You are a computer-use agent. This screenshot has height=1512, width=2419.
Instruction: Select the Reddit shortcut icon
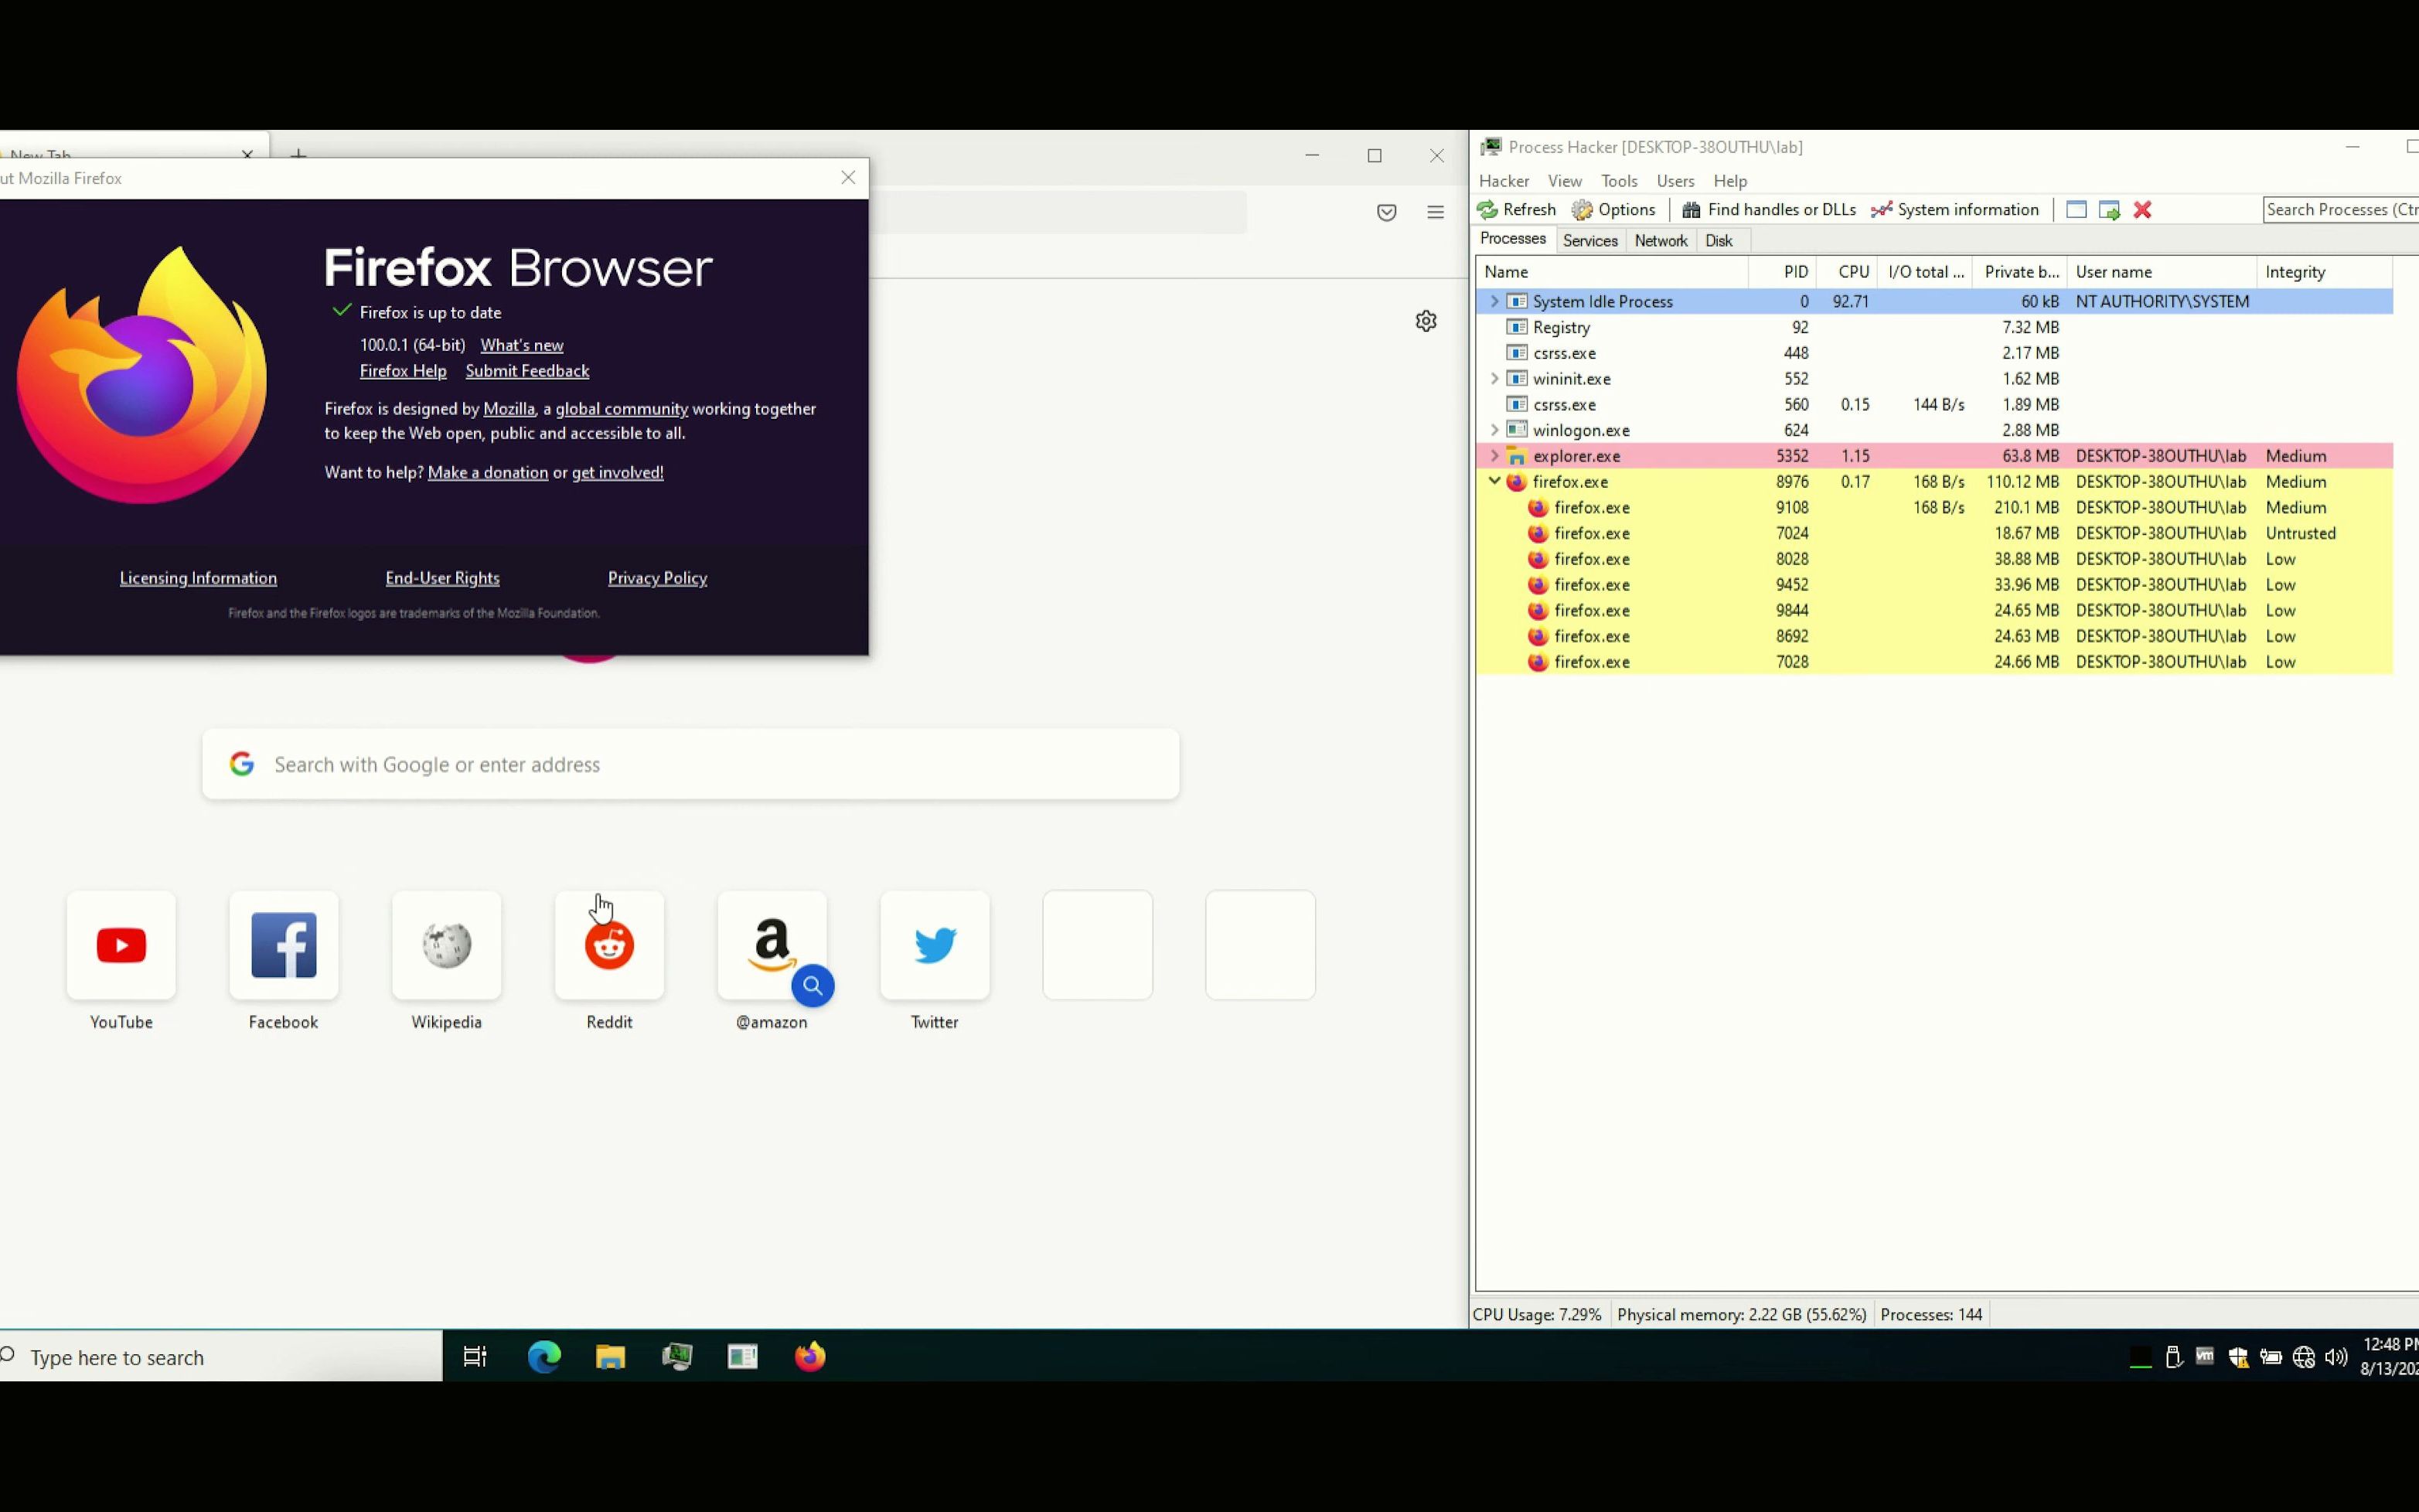point(608,942)
